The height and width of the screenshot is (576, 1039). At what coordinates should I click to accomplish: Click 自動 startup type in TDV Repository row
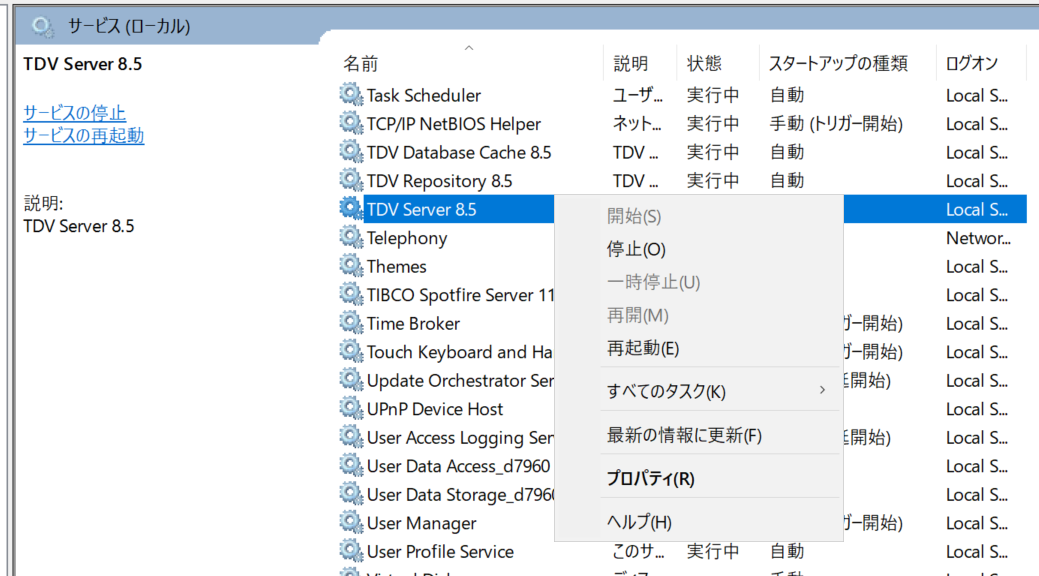click(x=787, y=181)
